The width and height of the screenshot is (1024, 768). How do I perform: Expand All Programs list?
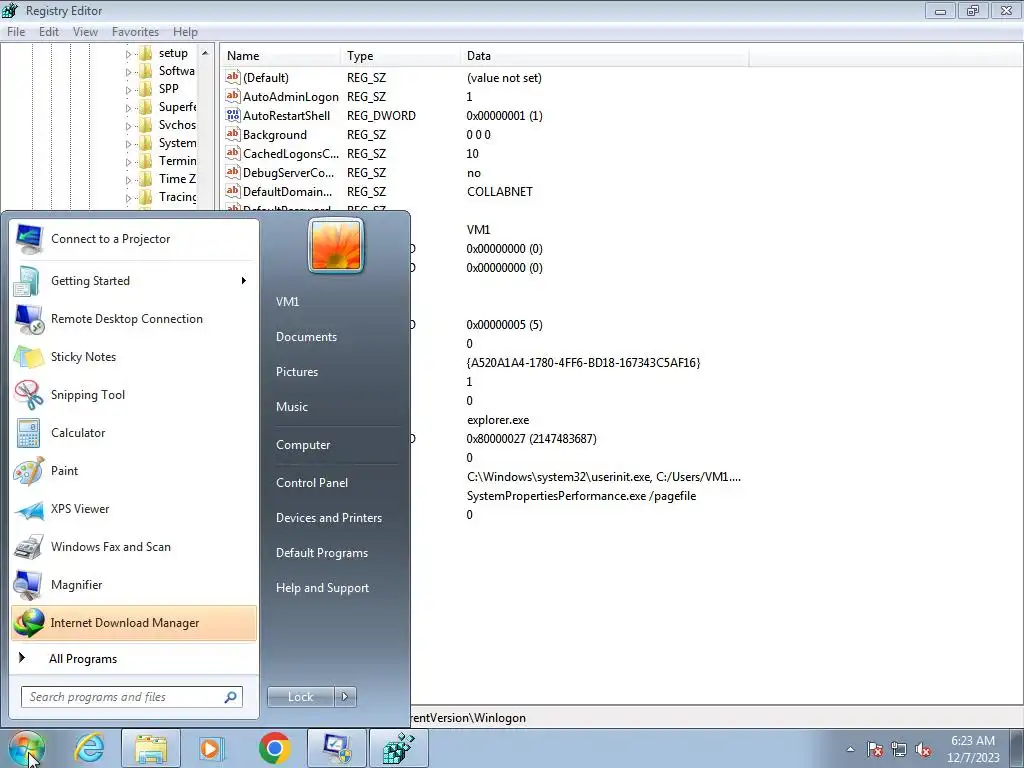tap(83, 659)
